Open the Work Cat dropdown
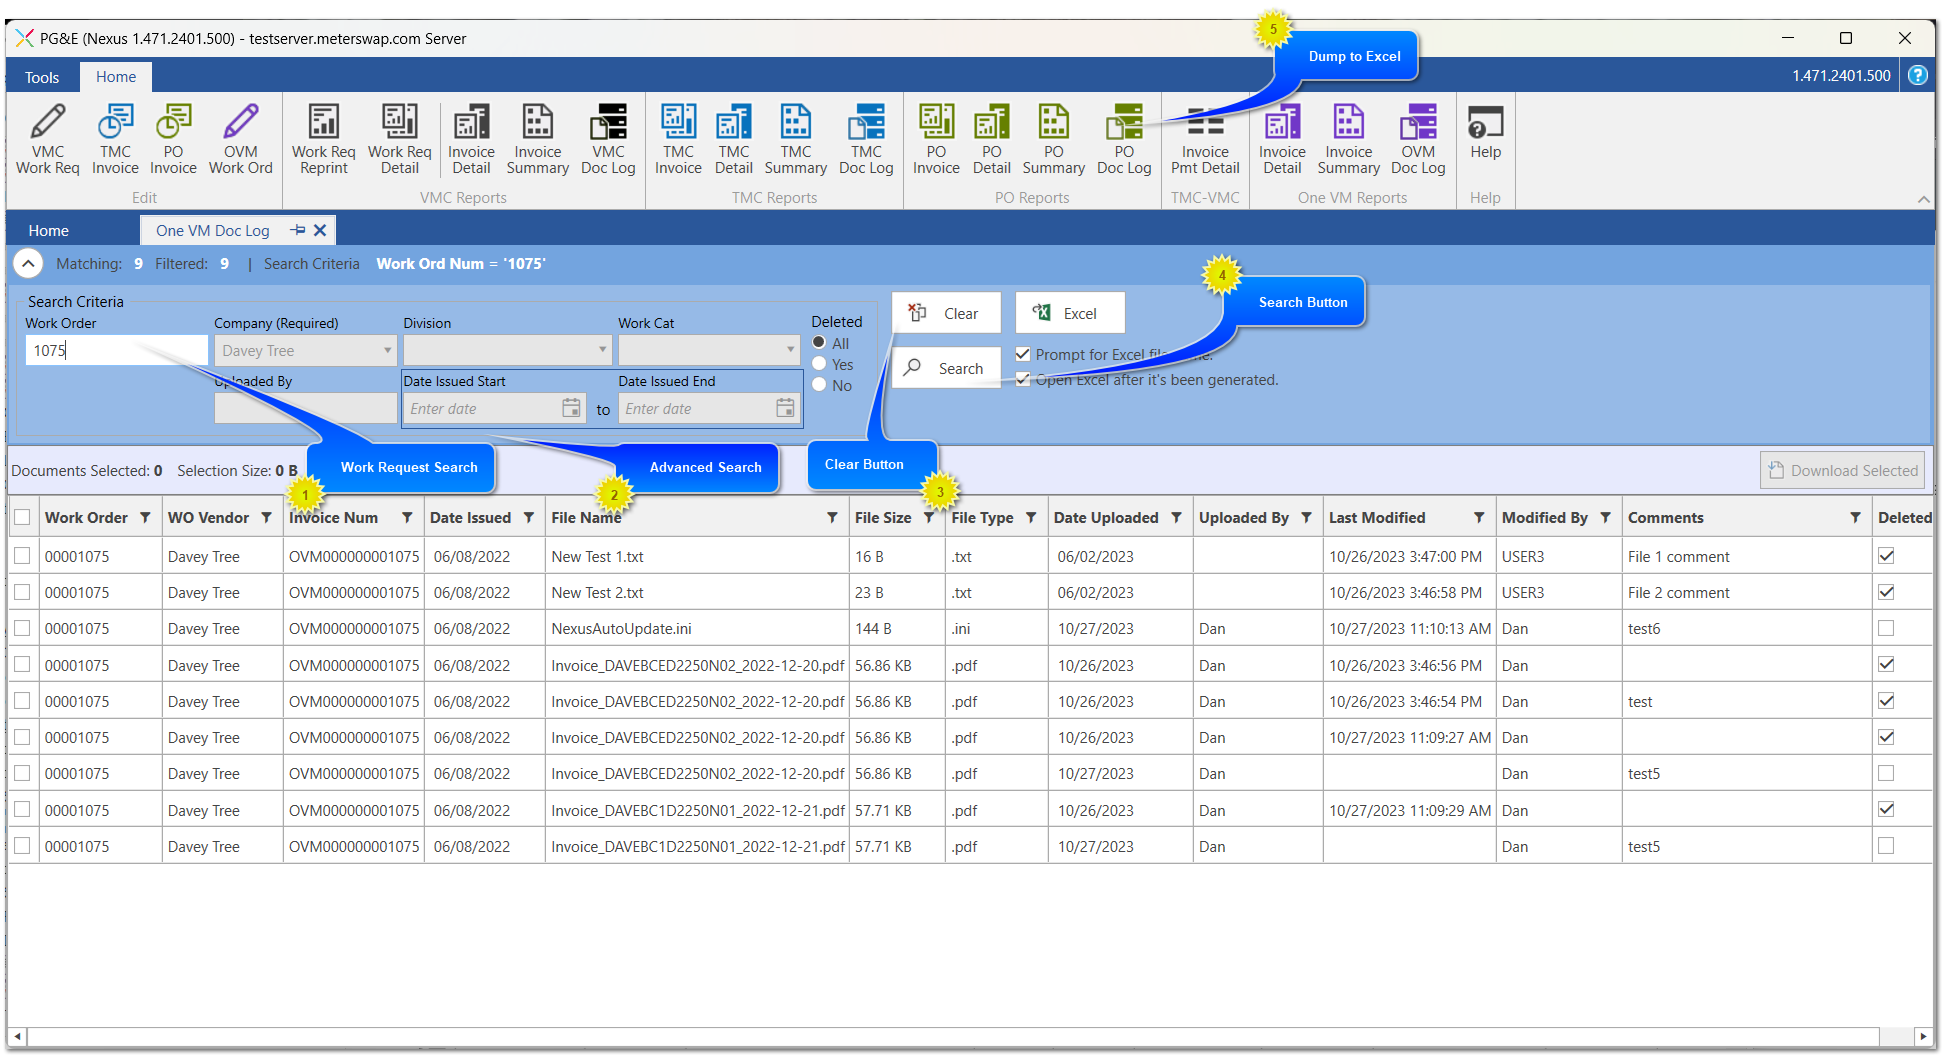This screenshot has height=1058, width=1945. coord(790,351)
